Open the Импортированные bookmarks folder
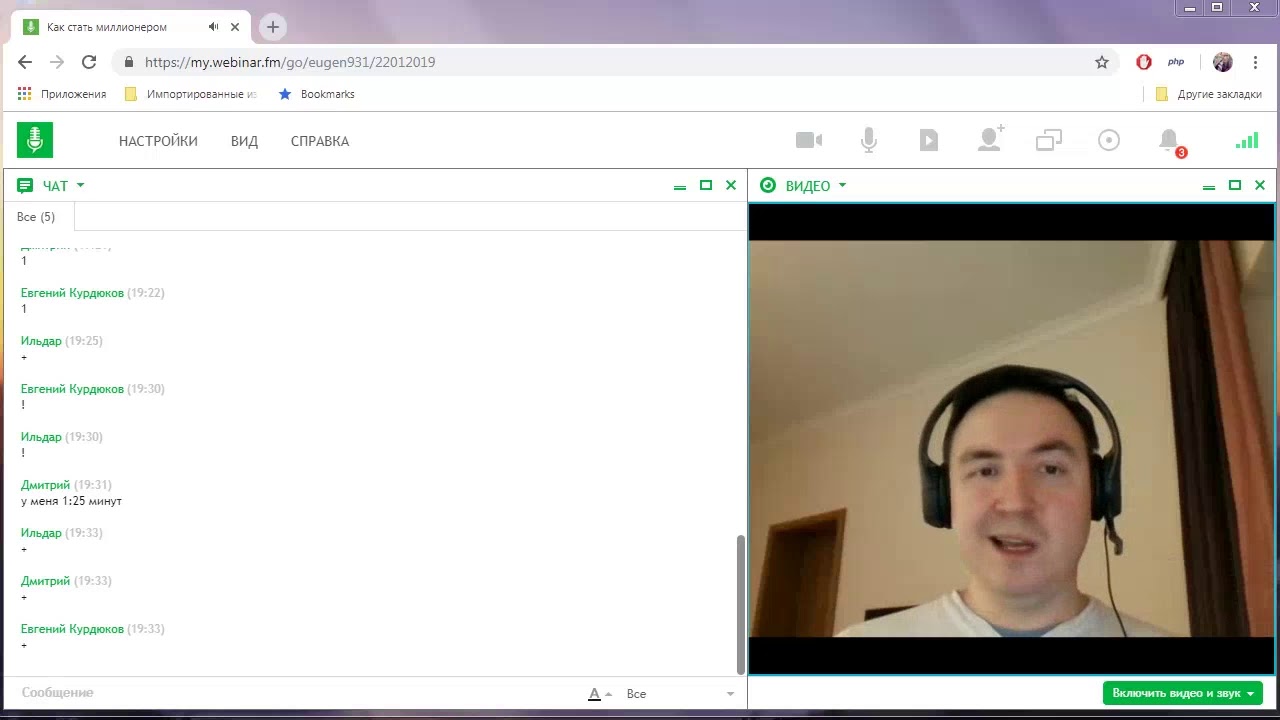 190,94
